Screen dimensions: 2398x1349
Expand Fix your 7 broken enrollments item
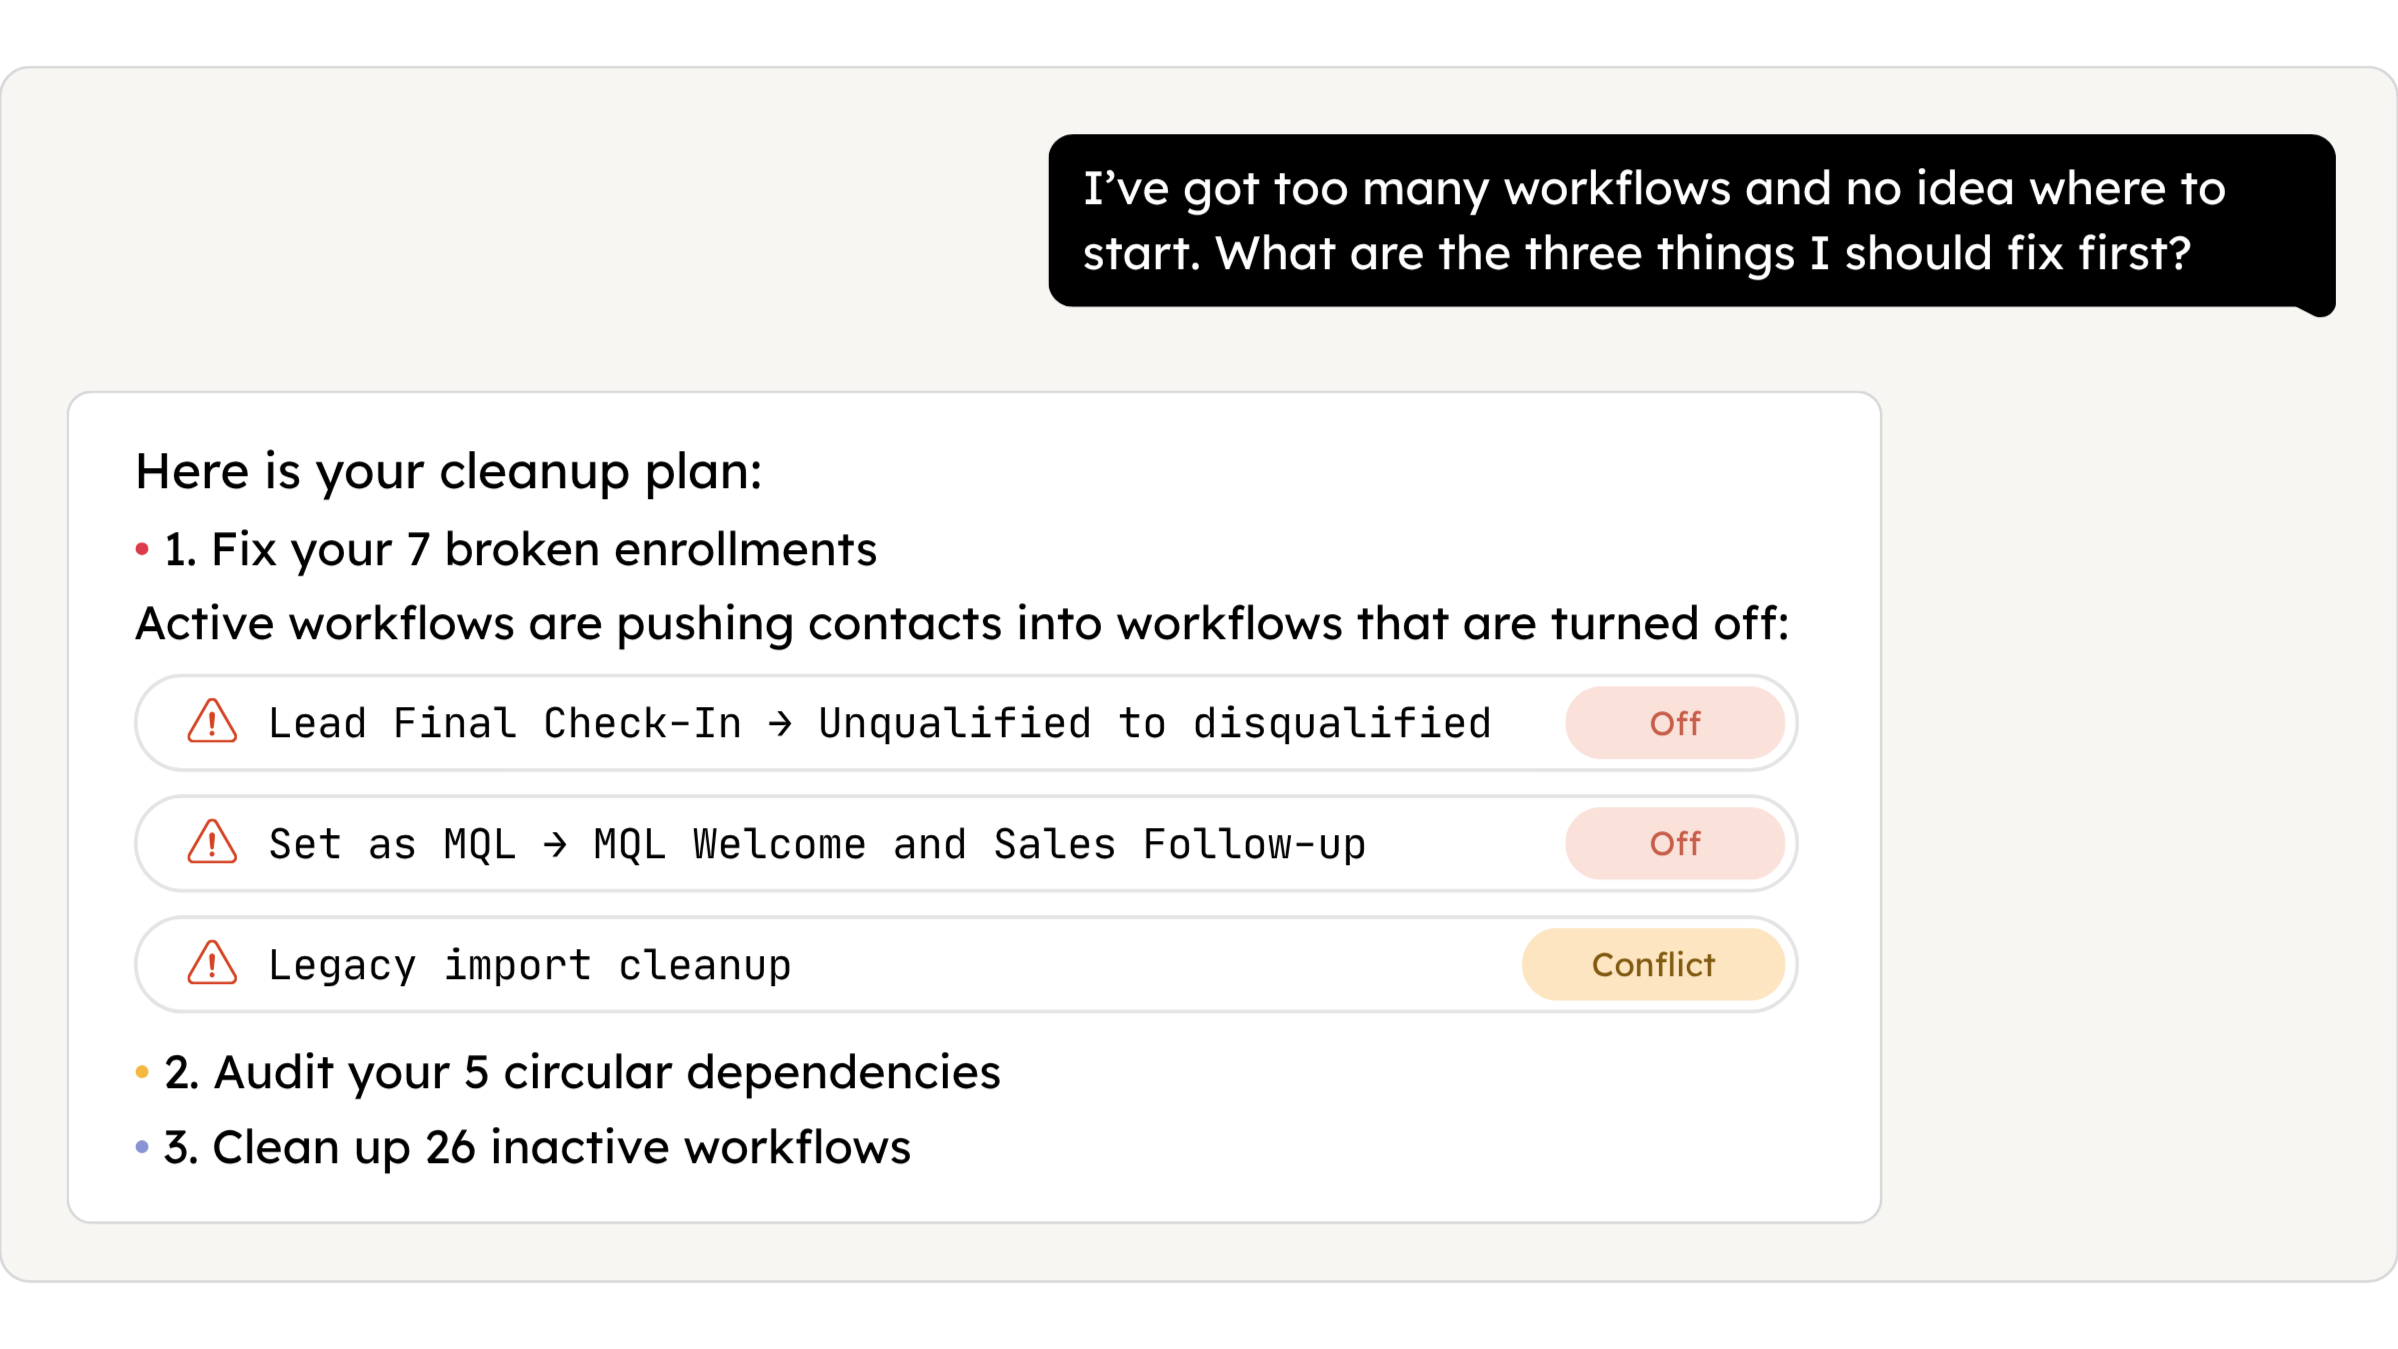[x=520, y=549]
